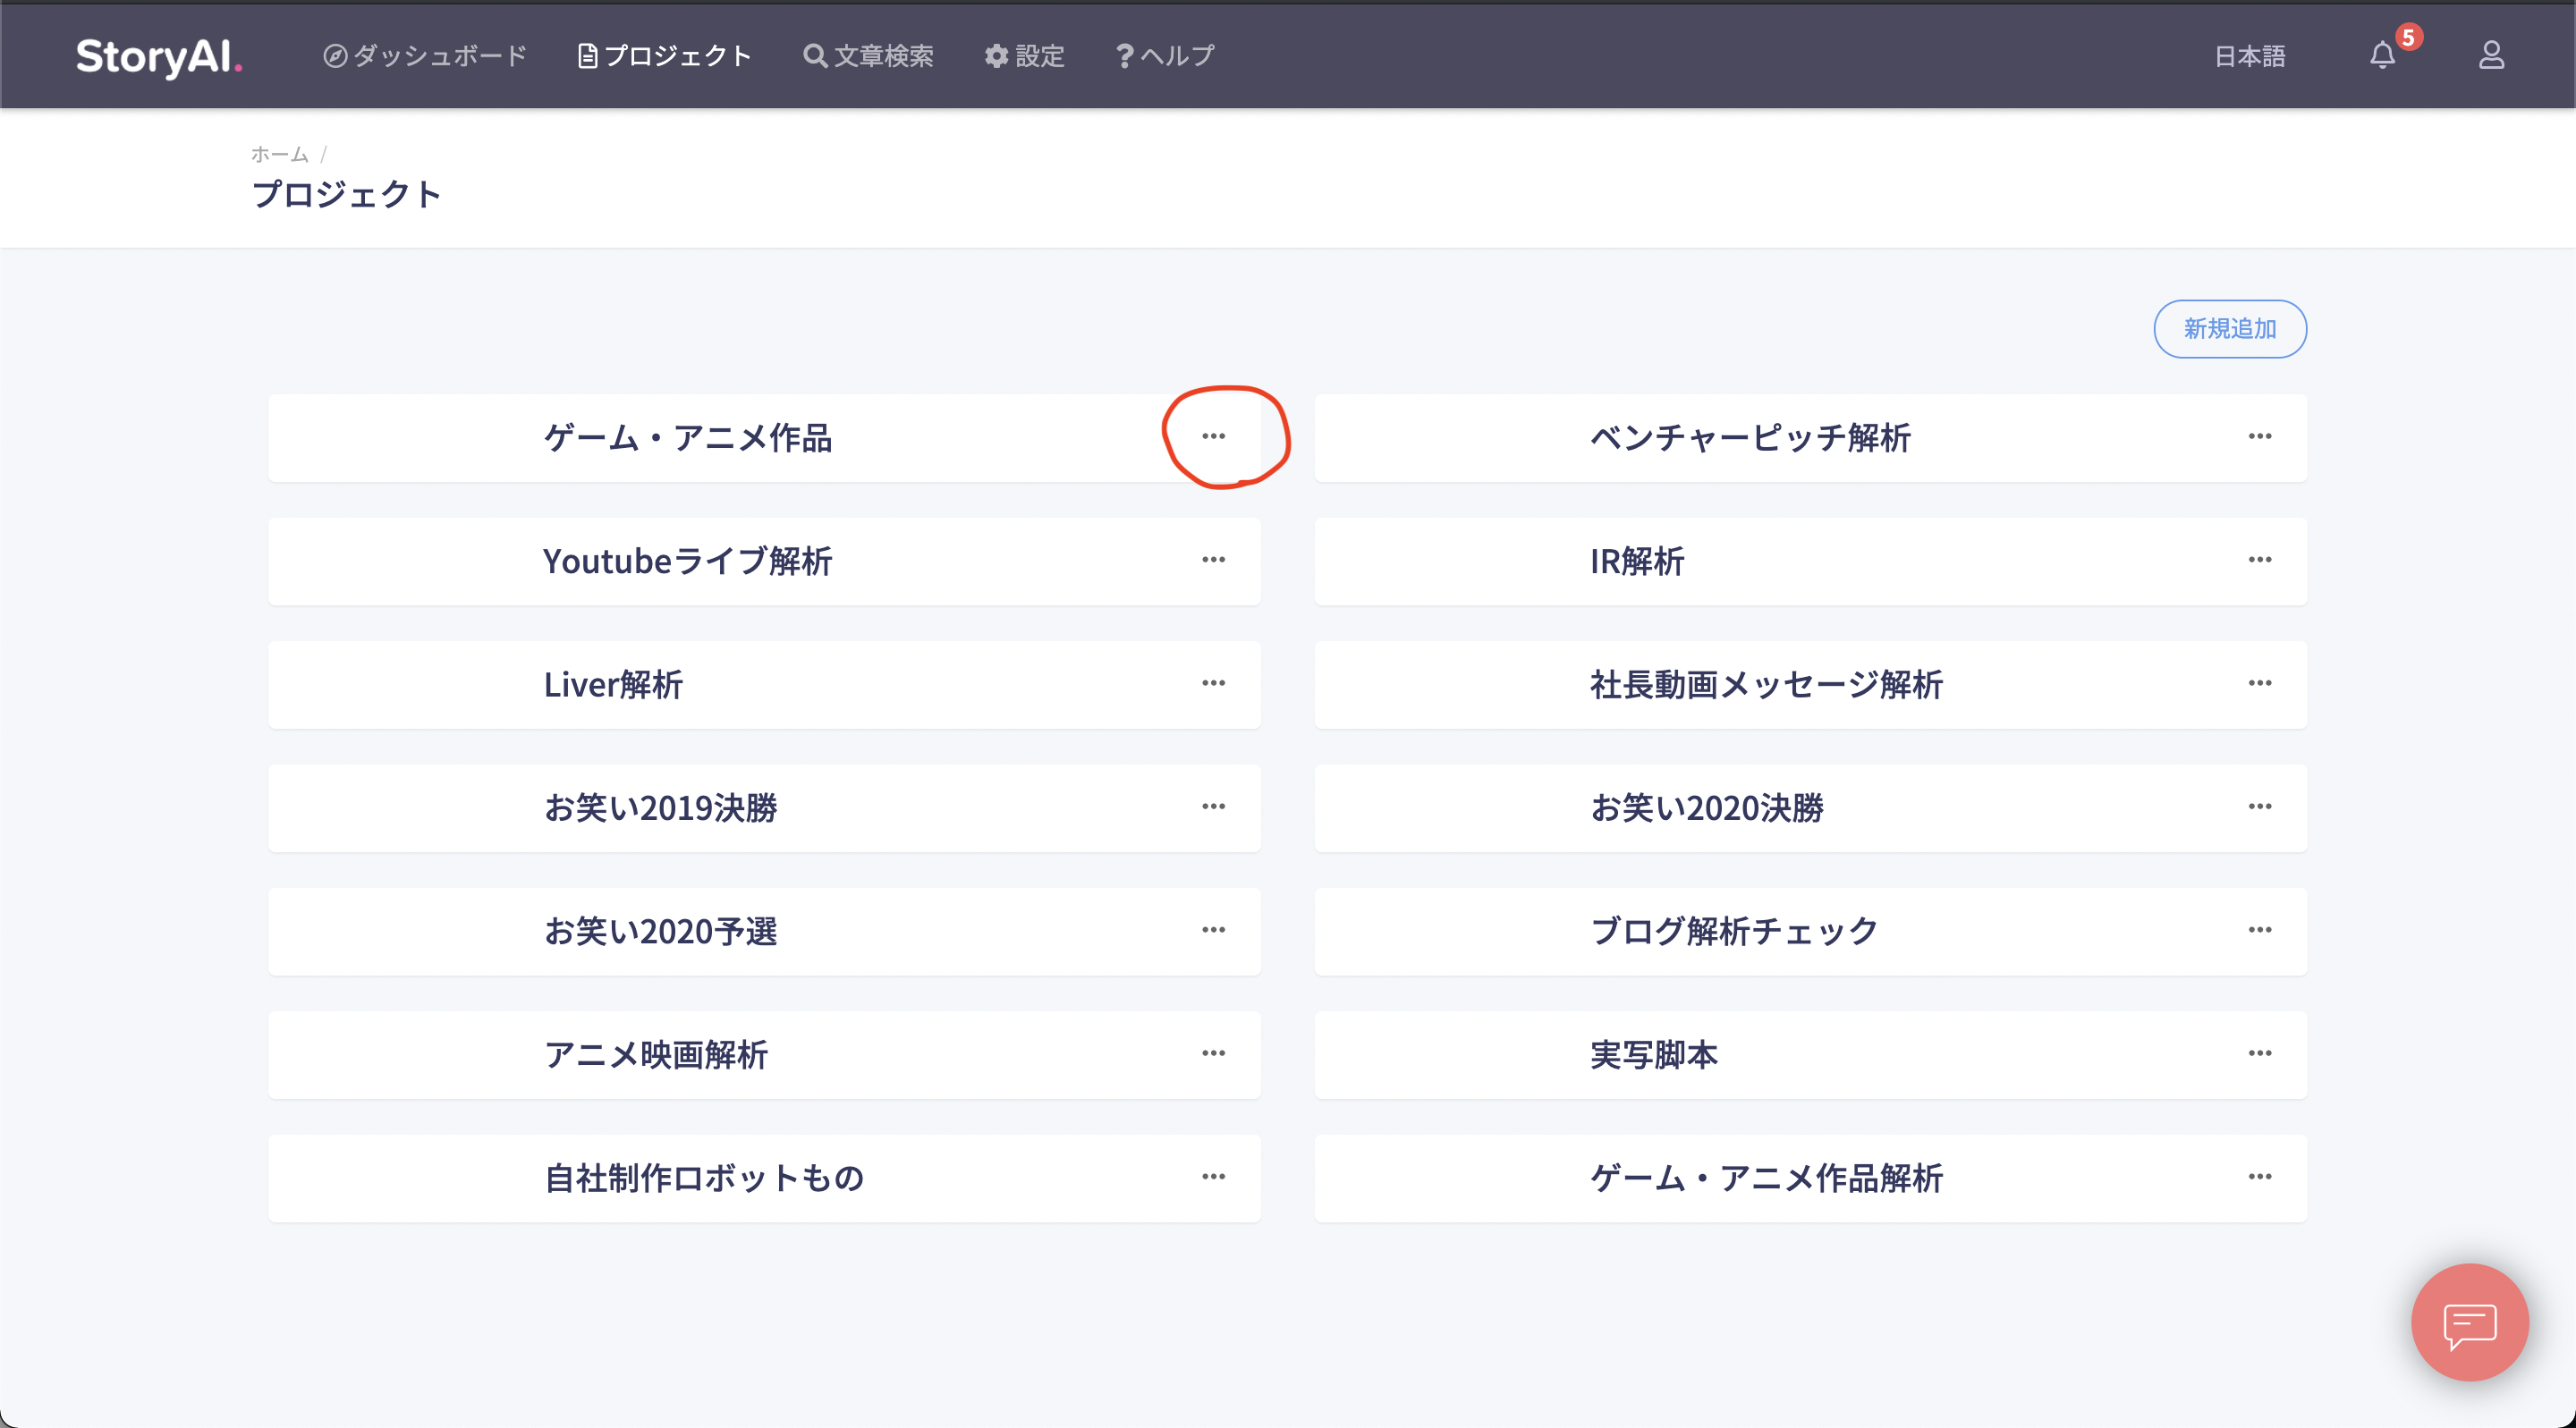Open the chat support bubble

2470,1322
